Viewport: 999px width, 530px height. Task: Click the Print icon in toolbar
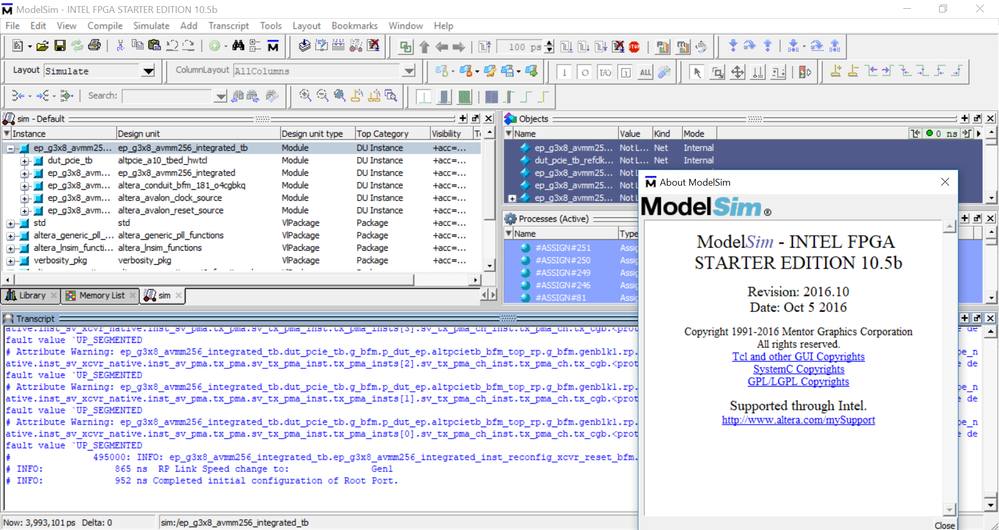point(94,46)
